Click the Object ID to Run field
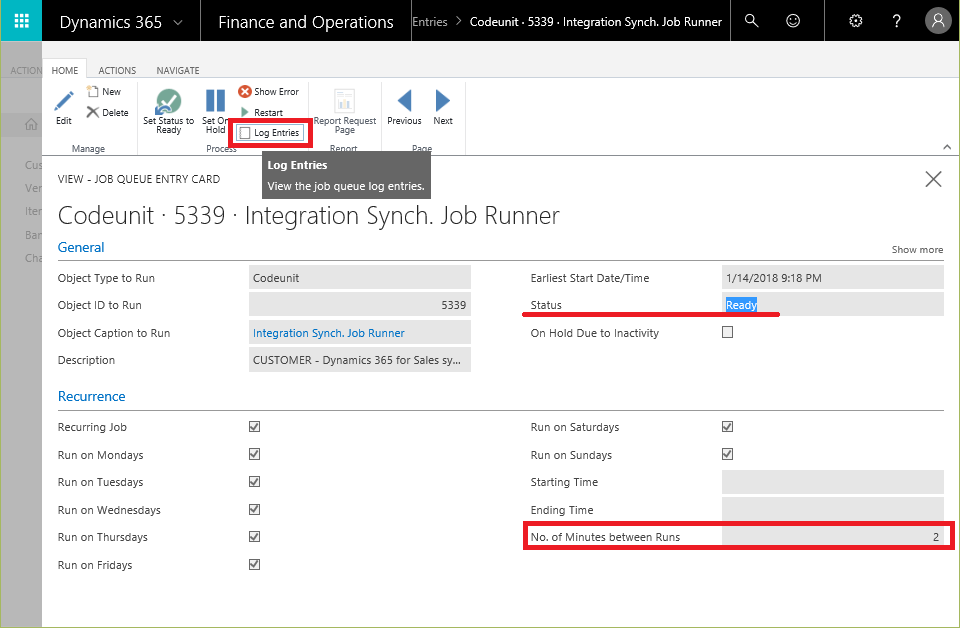Viewport: 960px width, 628px height. (x=360, y=305)
